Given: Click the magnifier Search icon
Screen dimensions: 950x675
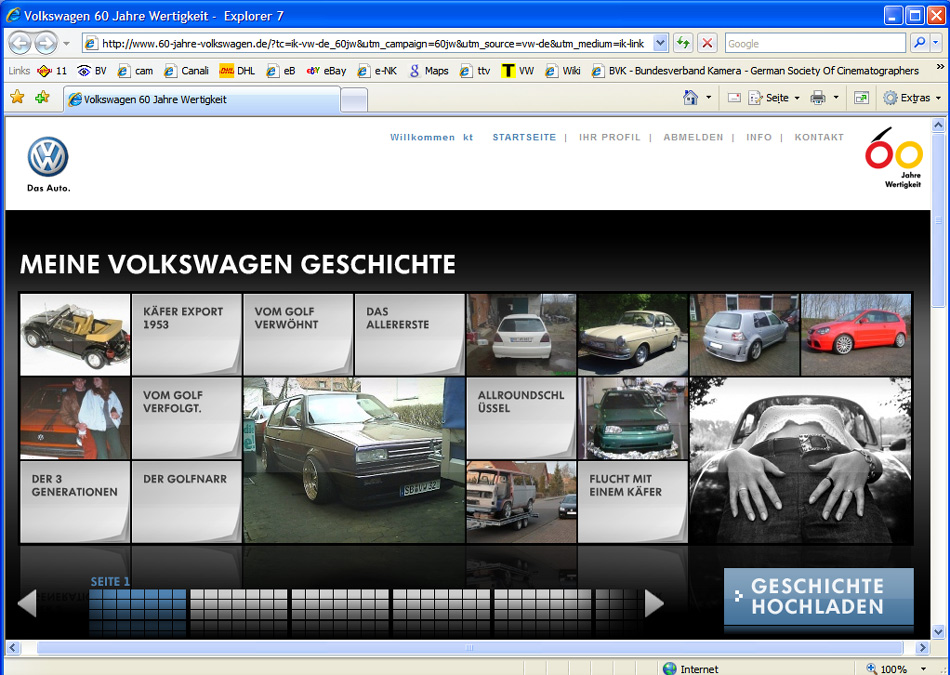Looking at the screenshot, I should 919,43.
